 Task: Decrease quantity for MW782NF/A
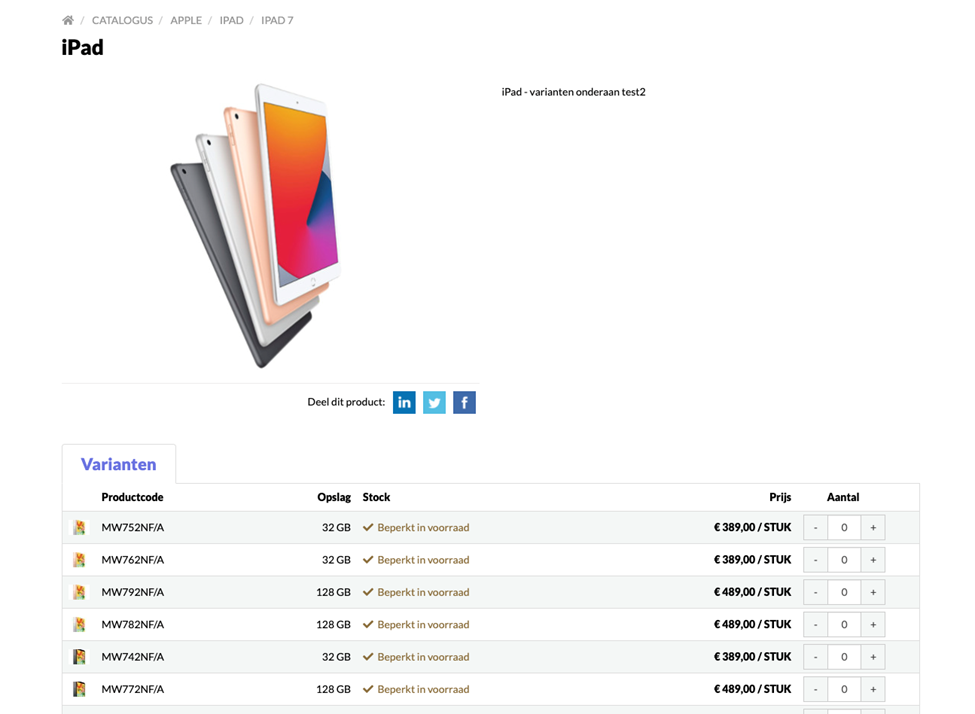(x=815, y=624)
